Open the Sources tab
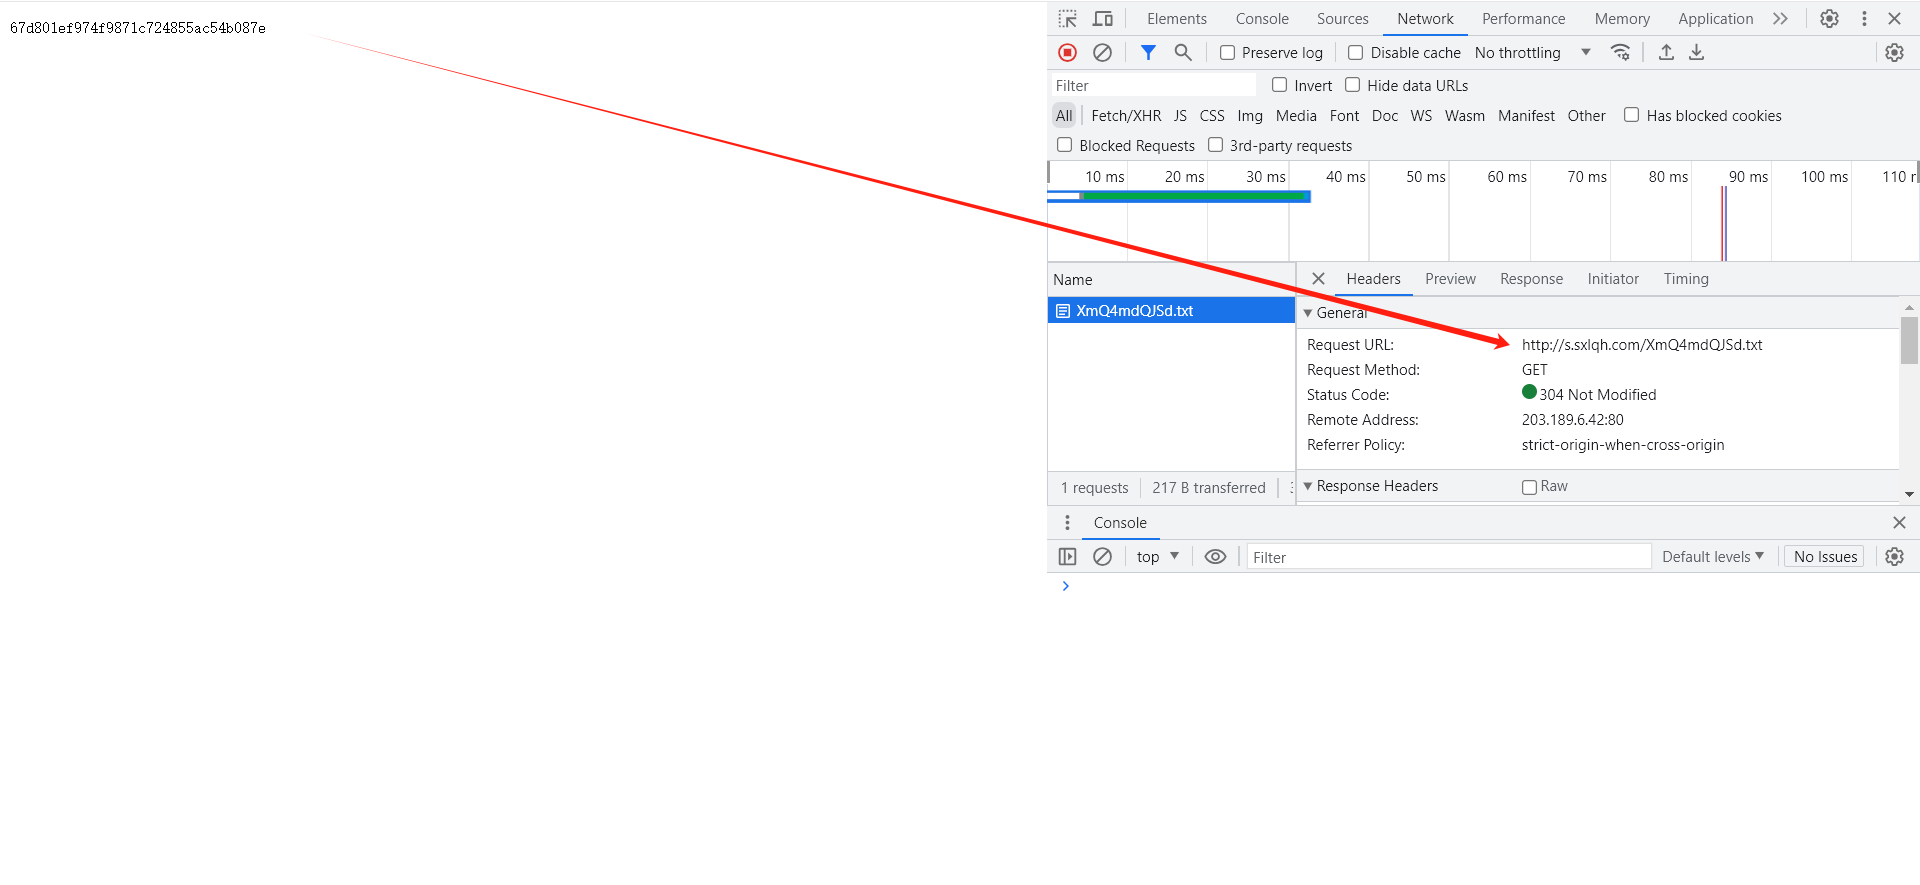1920x885 pixels. click(x=1343, y=19)
